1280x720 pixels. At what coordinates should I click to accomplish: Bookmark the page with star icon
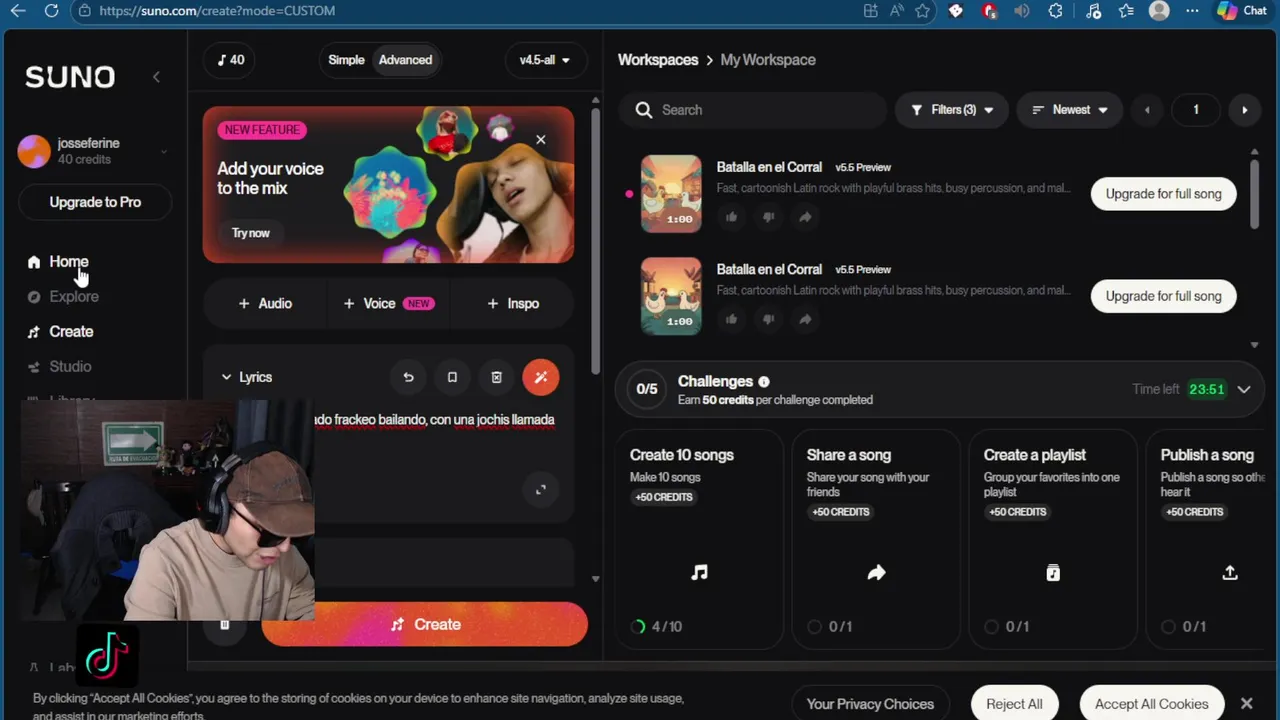(922, 11)
